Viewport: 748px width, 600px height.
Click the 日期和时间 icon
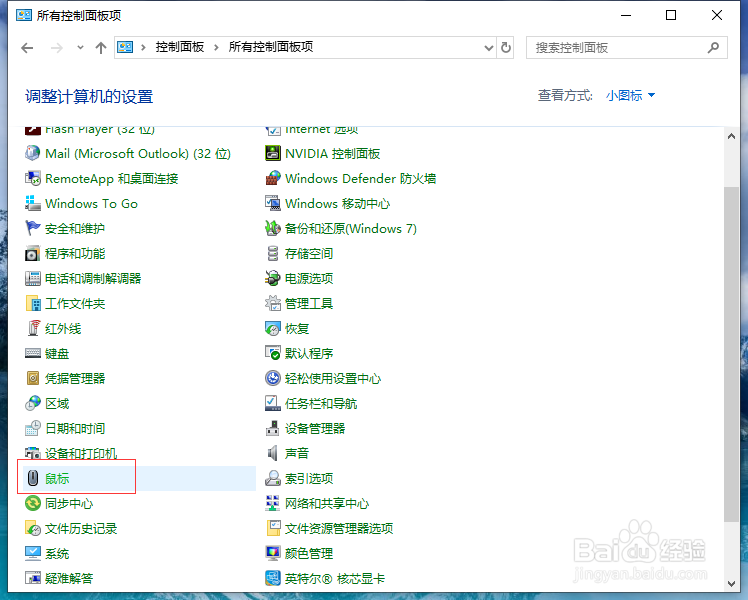pyautogui.click(x=32, y=428)
